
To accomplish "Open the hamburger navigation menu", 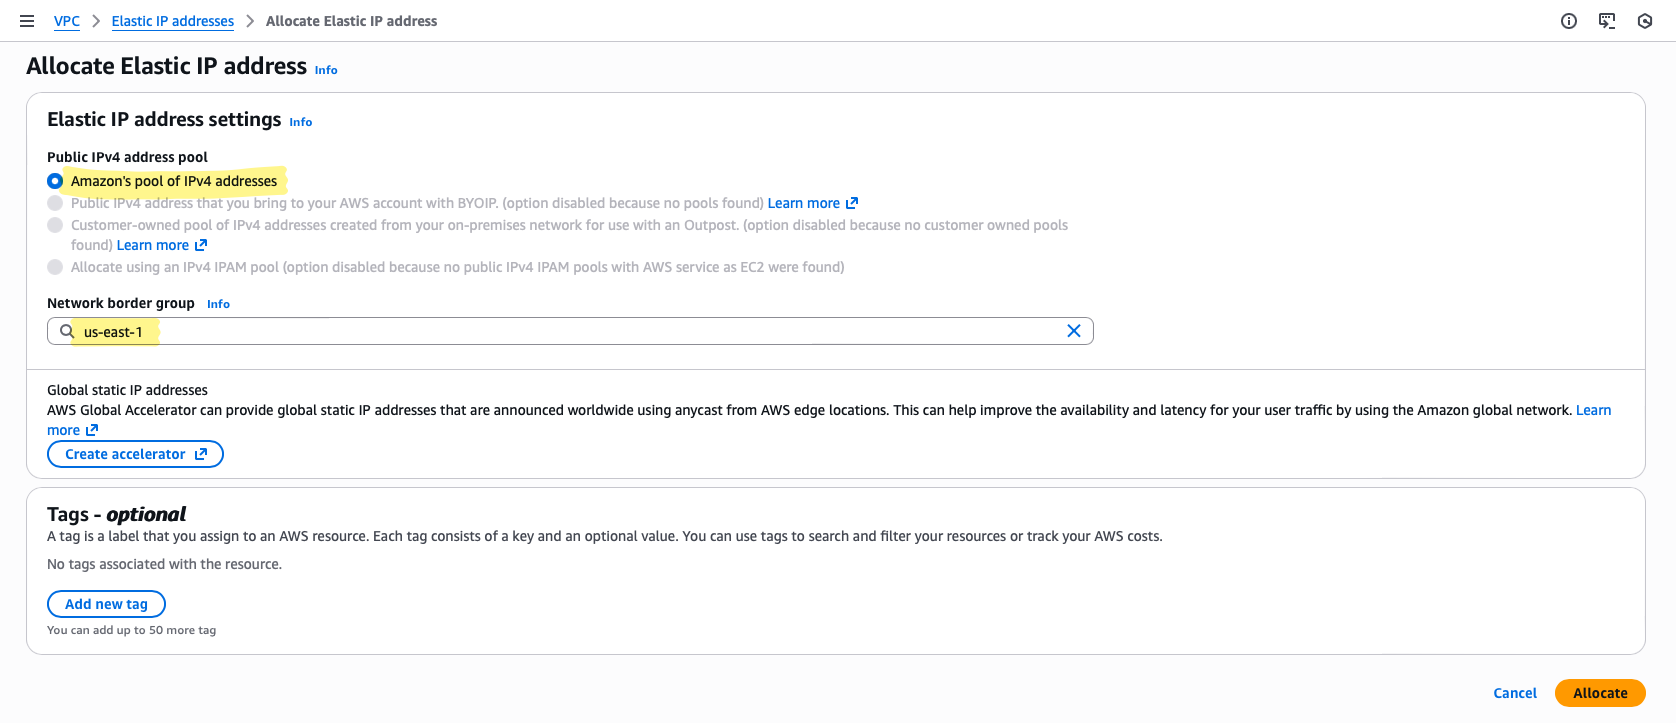I will 27,21.
